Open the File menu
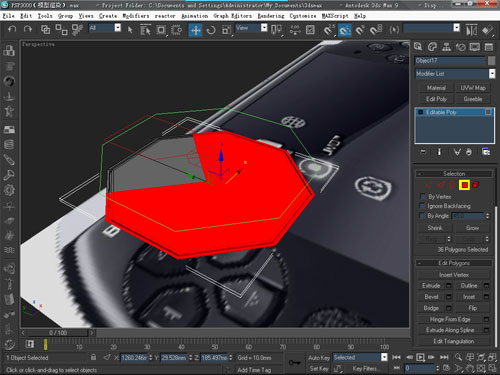This screenshot has height=375, width=500. pos(8,16)
